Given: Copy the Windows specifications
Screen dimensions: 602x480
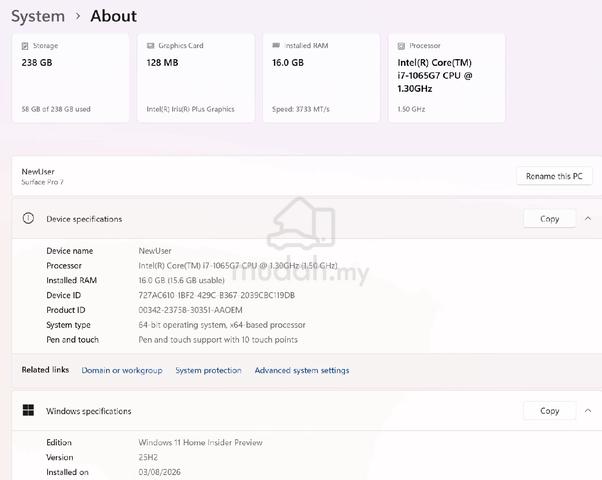Looking at the screenshot, I should pos(549,410).
